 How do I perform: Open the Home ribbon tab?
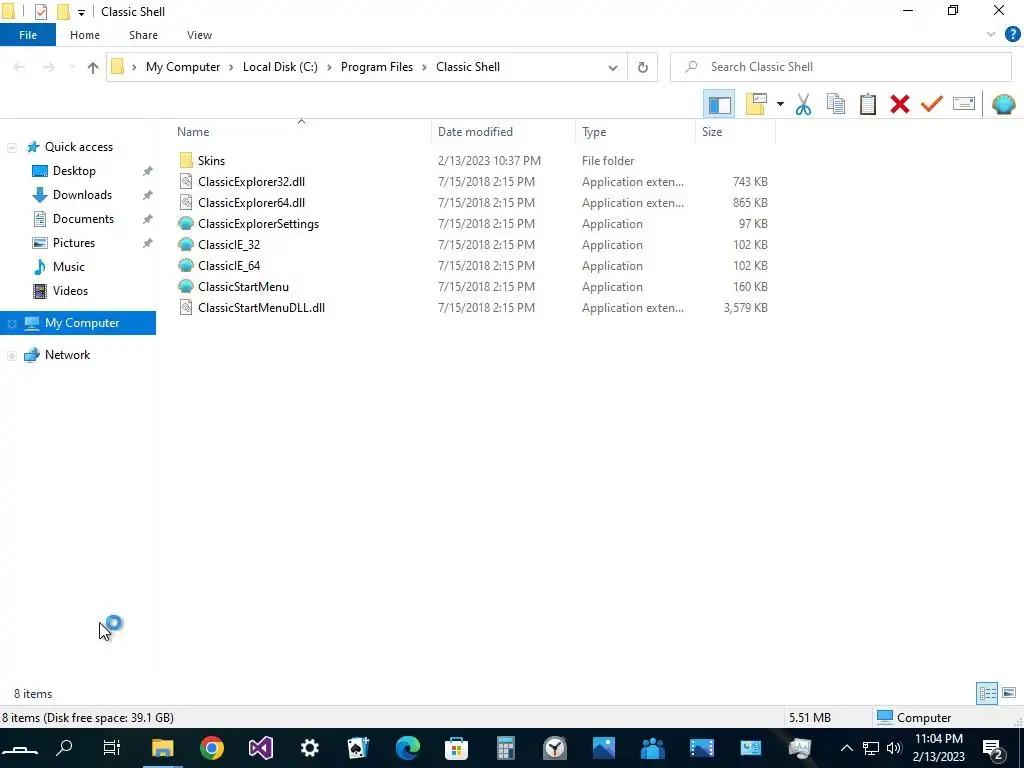pos(85,35)
